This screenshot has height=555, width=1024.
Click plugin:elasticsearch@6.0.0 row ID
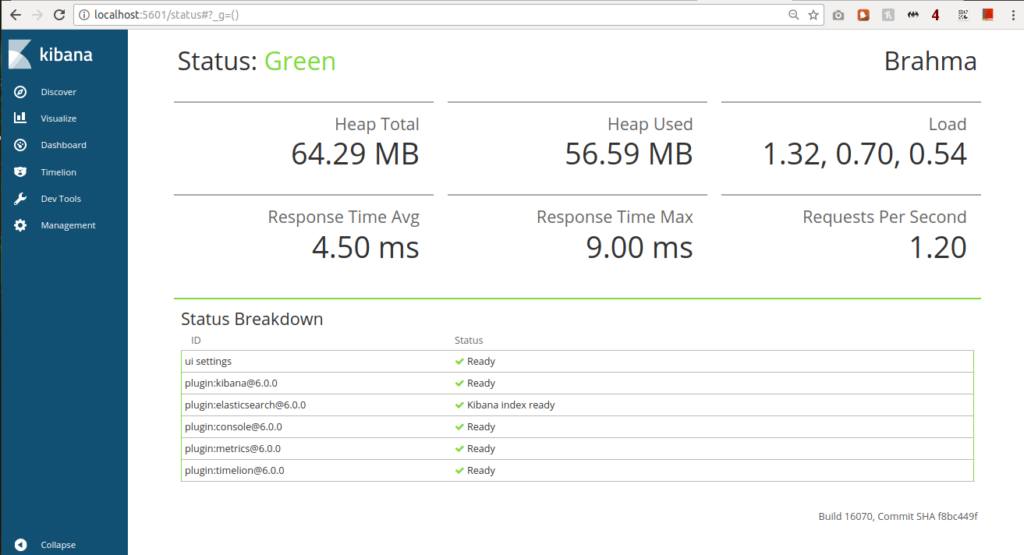(x=245, y=405)
